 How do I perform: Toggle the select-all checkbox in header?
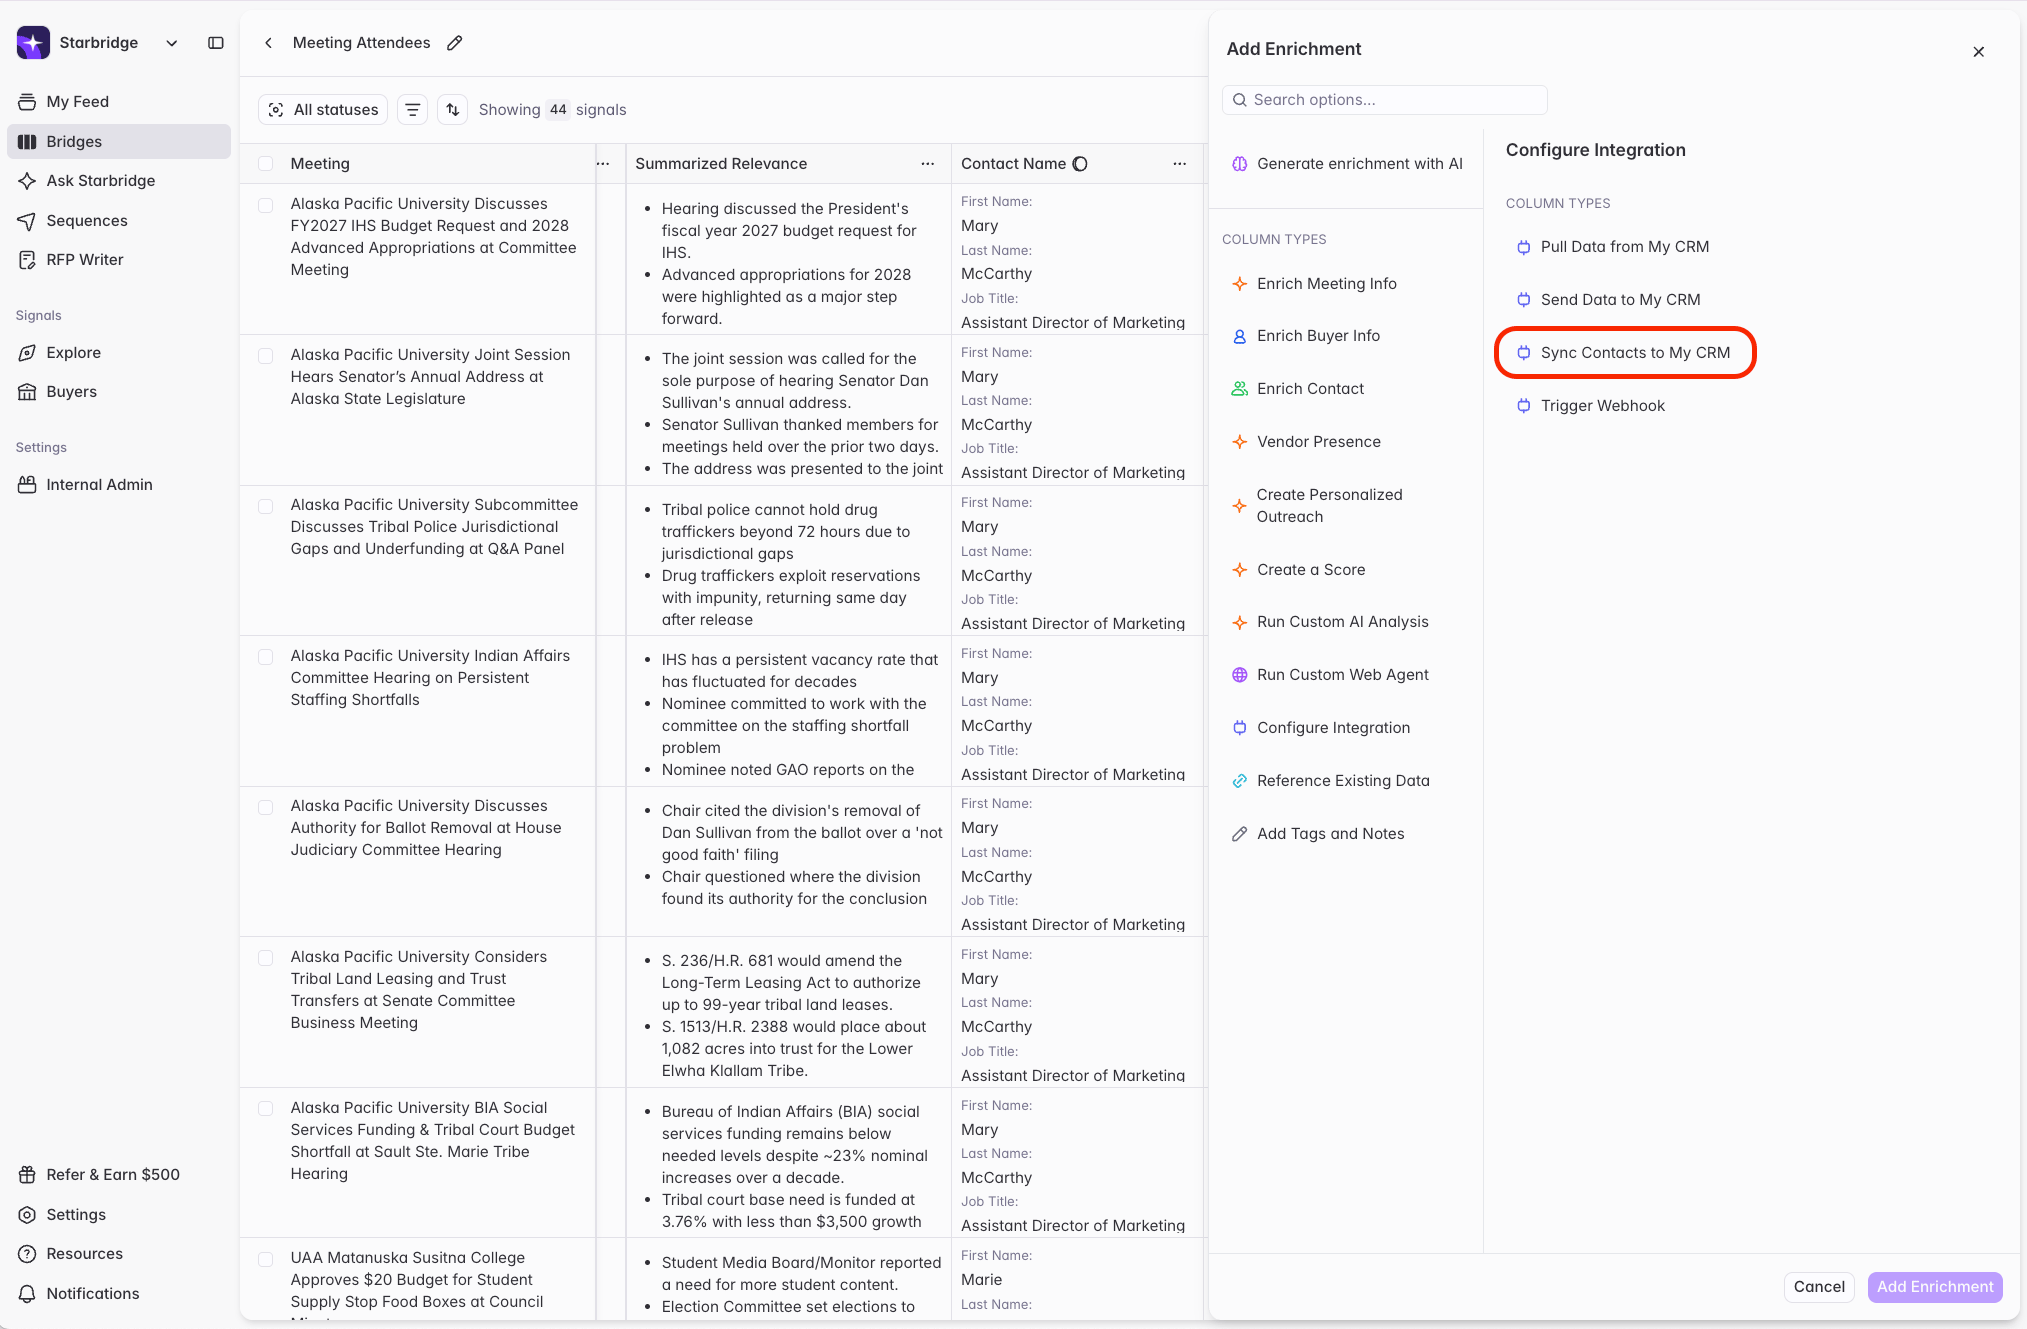266,164
